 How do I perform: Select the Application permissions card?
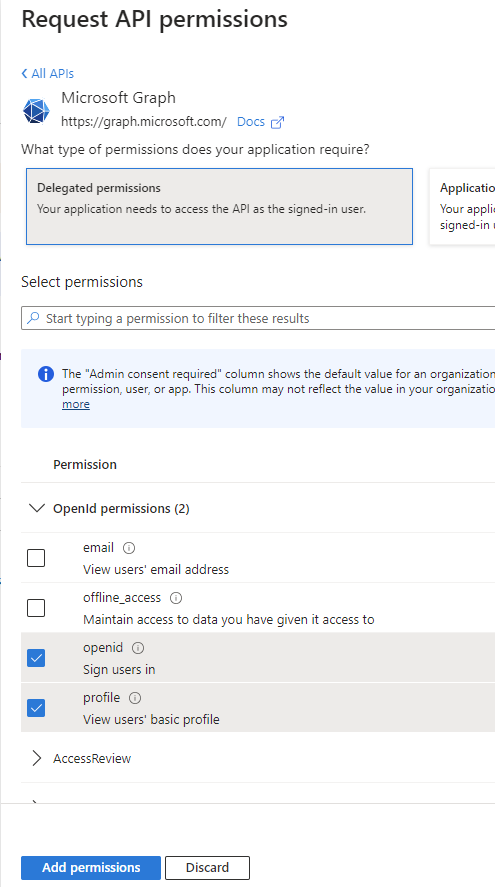click(462, 206)
